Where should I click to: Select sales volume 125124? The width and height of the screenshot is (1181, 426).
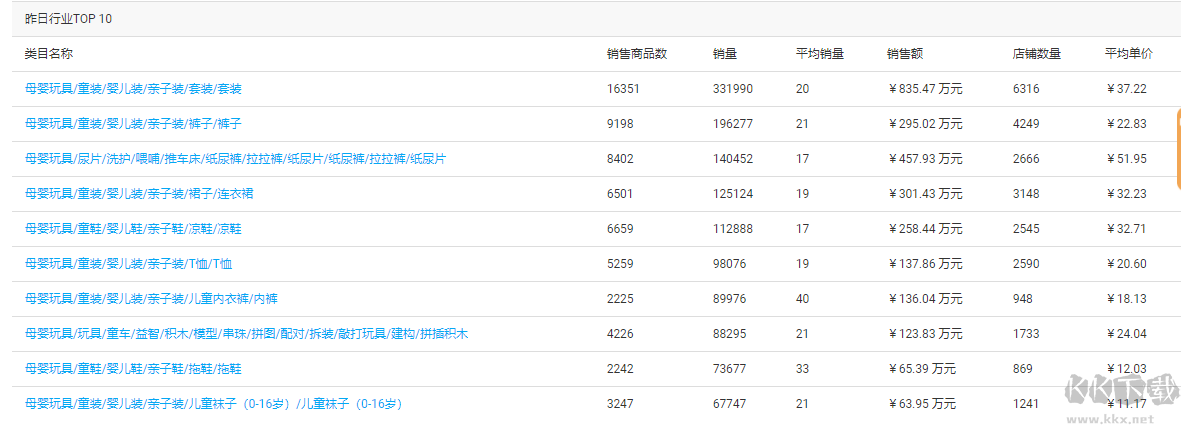point(733,193)
